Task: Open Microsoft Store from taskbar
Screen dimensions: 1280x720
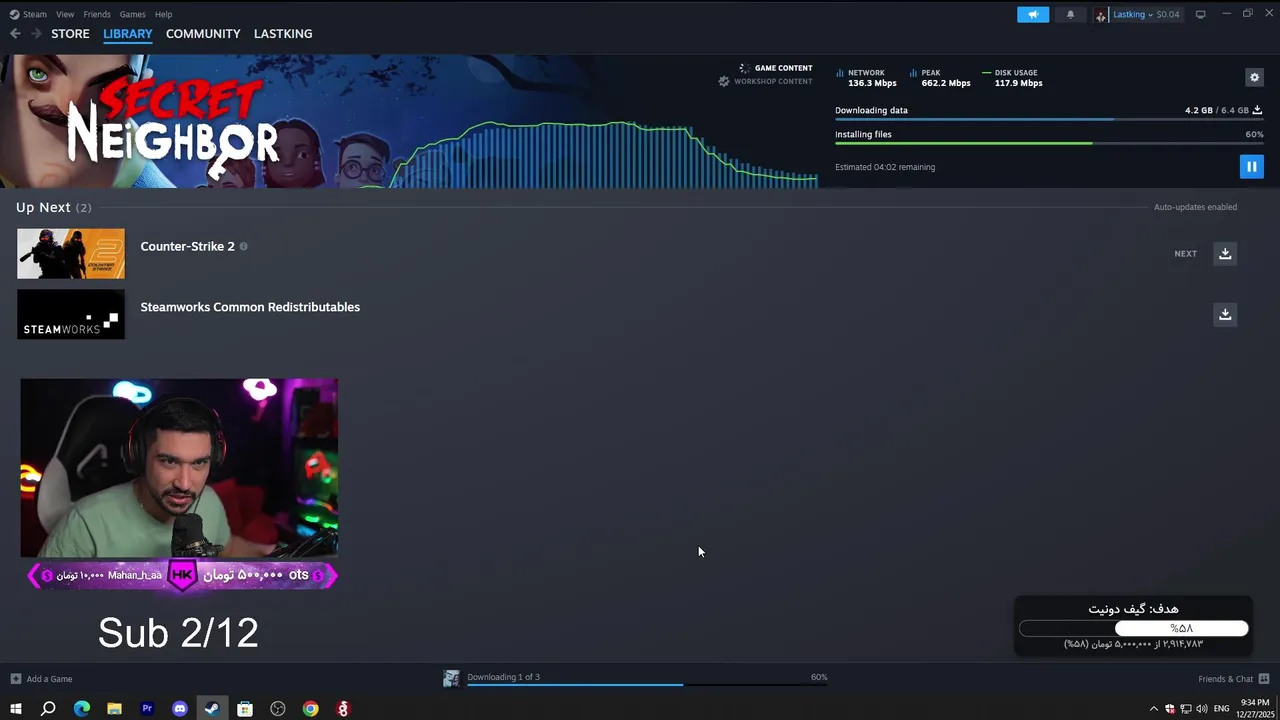Action: pos(245,708)
